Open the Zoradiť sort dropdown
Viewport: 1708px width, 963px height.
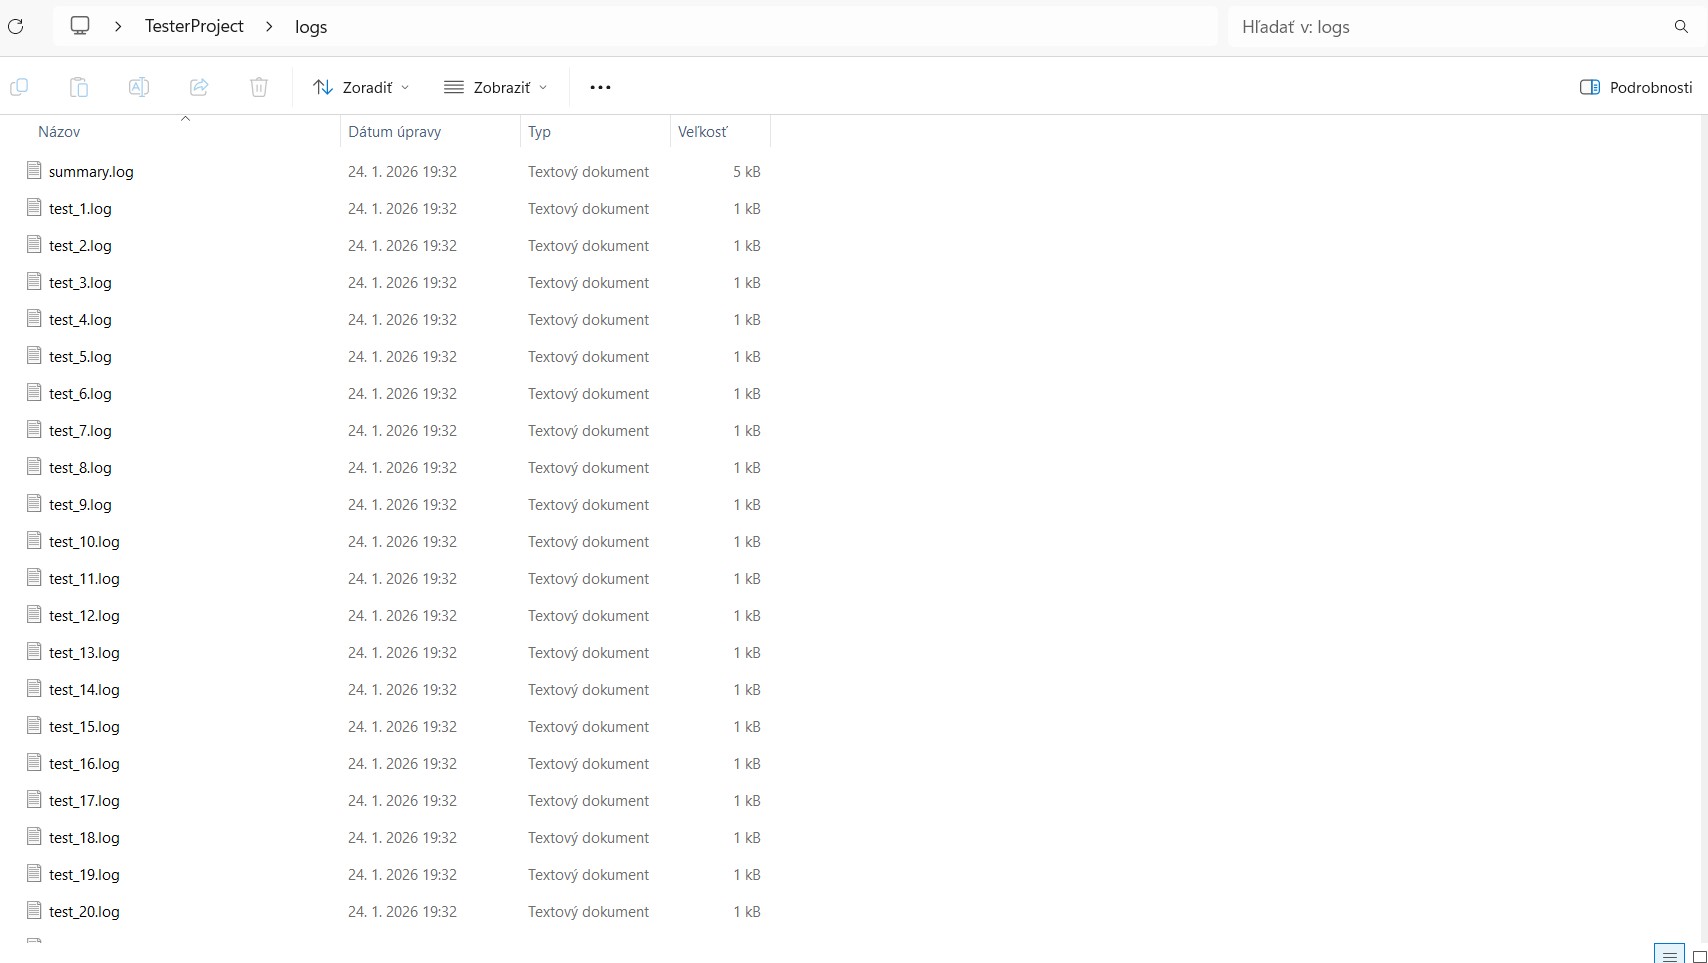[361, 87]
